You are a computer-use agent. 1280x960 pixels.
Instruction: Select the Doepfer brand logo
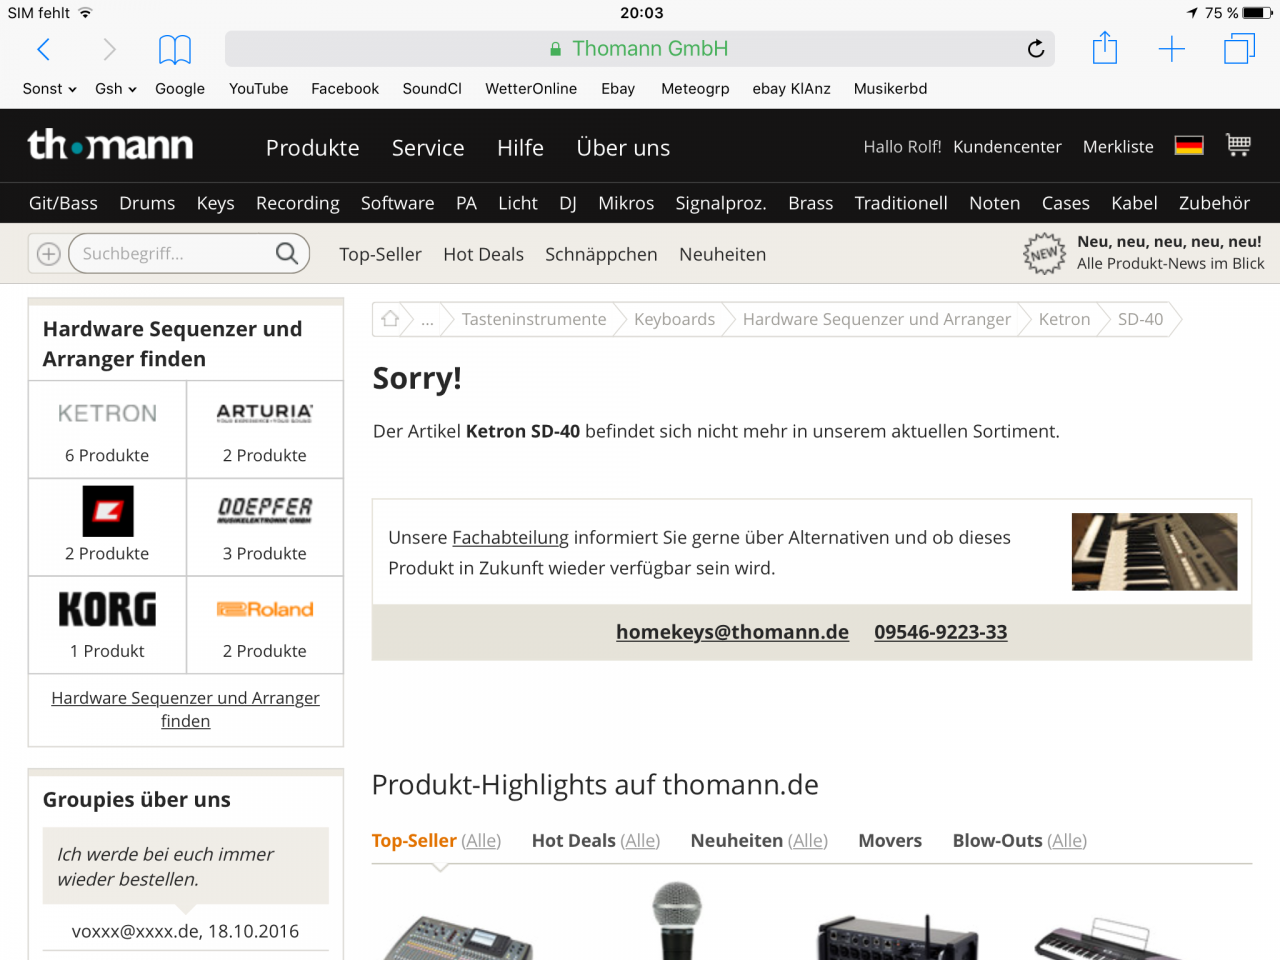pos(265,510)
